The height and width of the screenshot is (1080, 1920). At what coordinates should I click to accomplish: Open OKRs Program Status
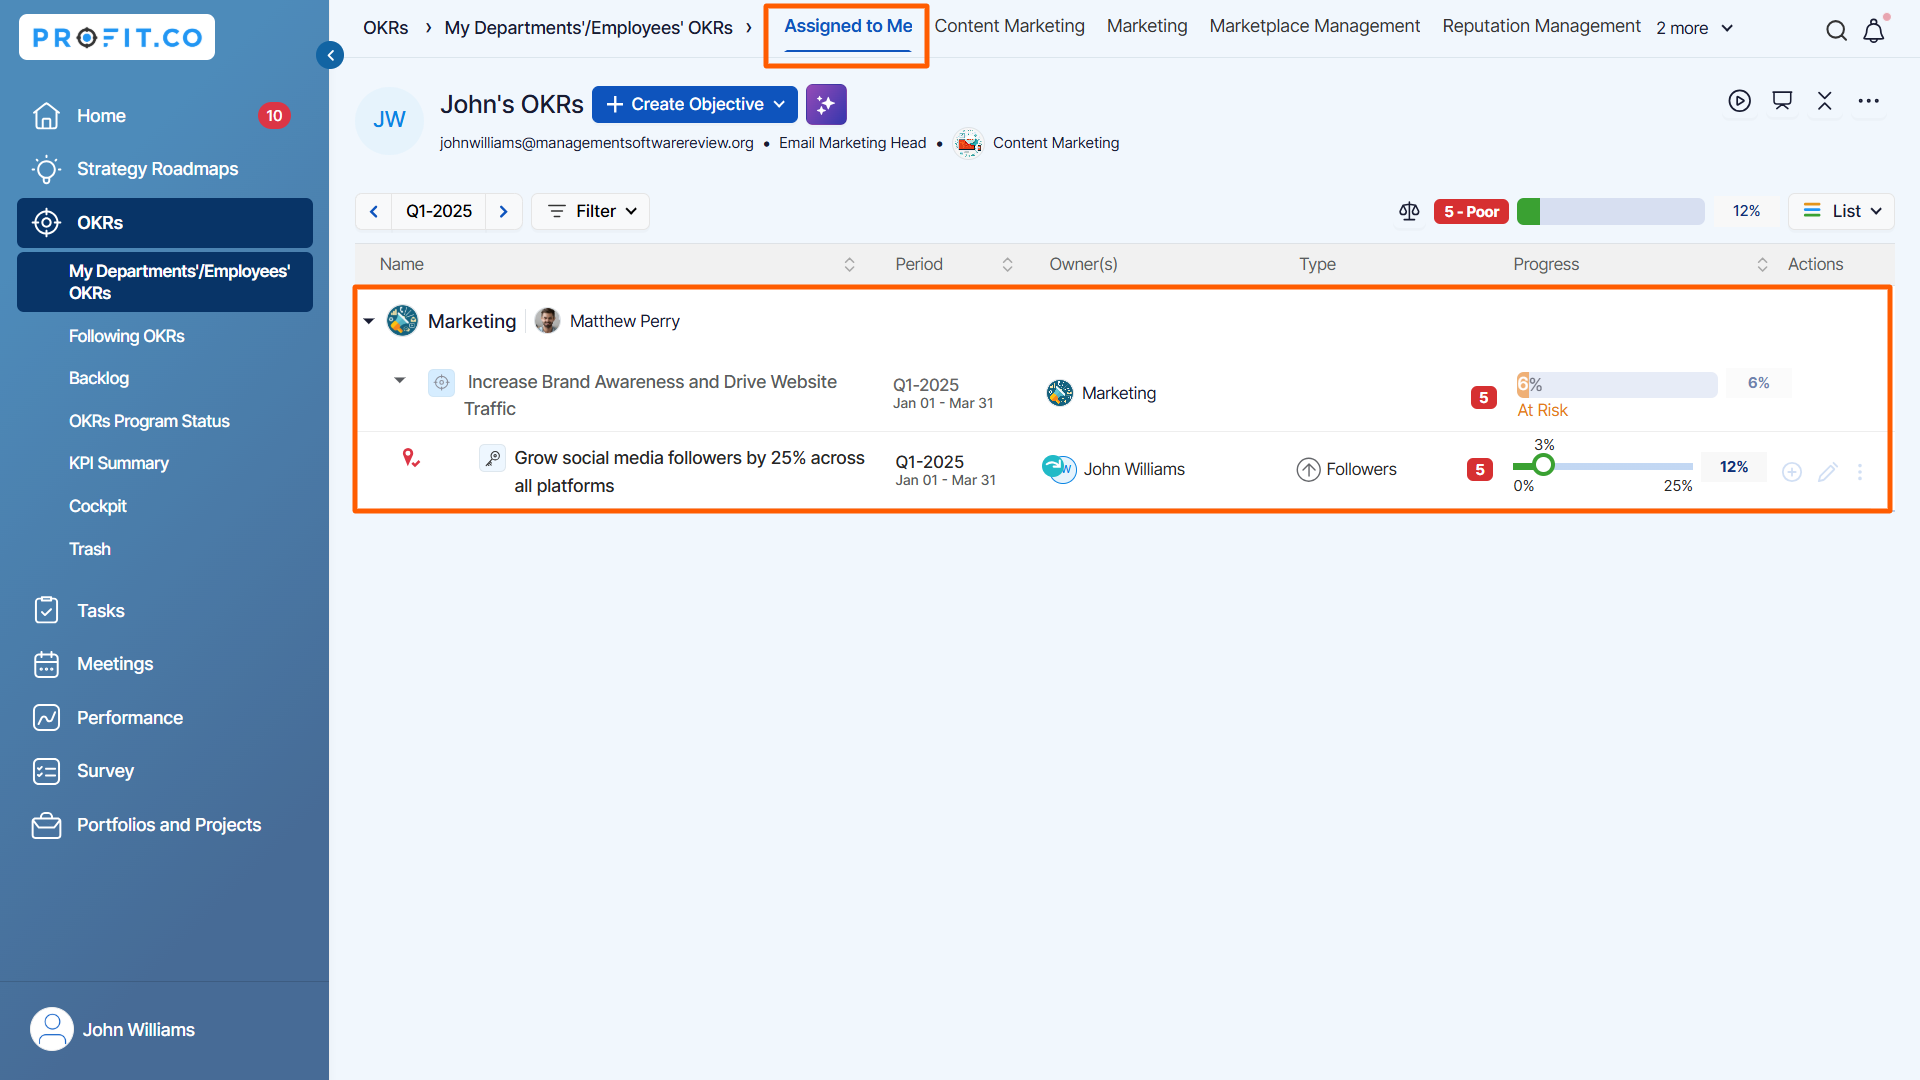[x=149, y=421]
